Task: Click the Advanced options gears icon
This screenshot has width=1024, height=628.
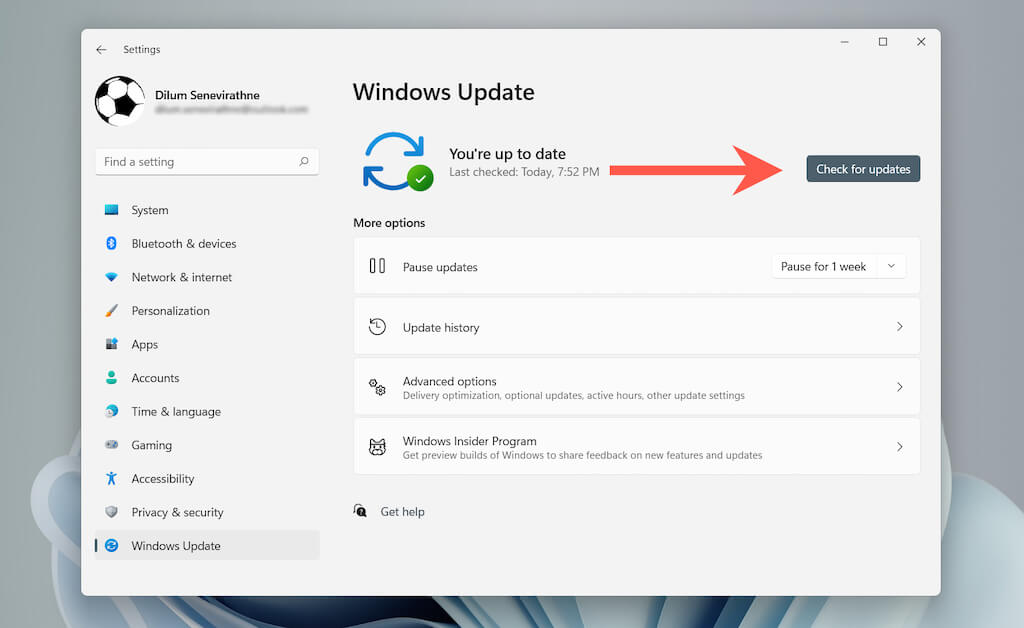Action: (377, 387)
